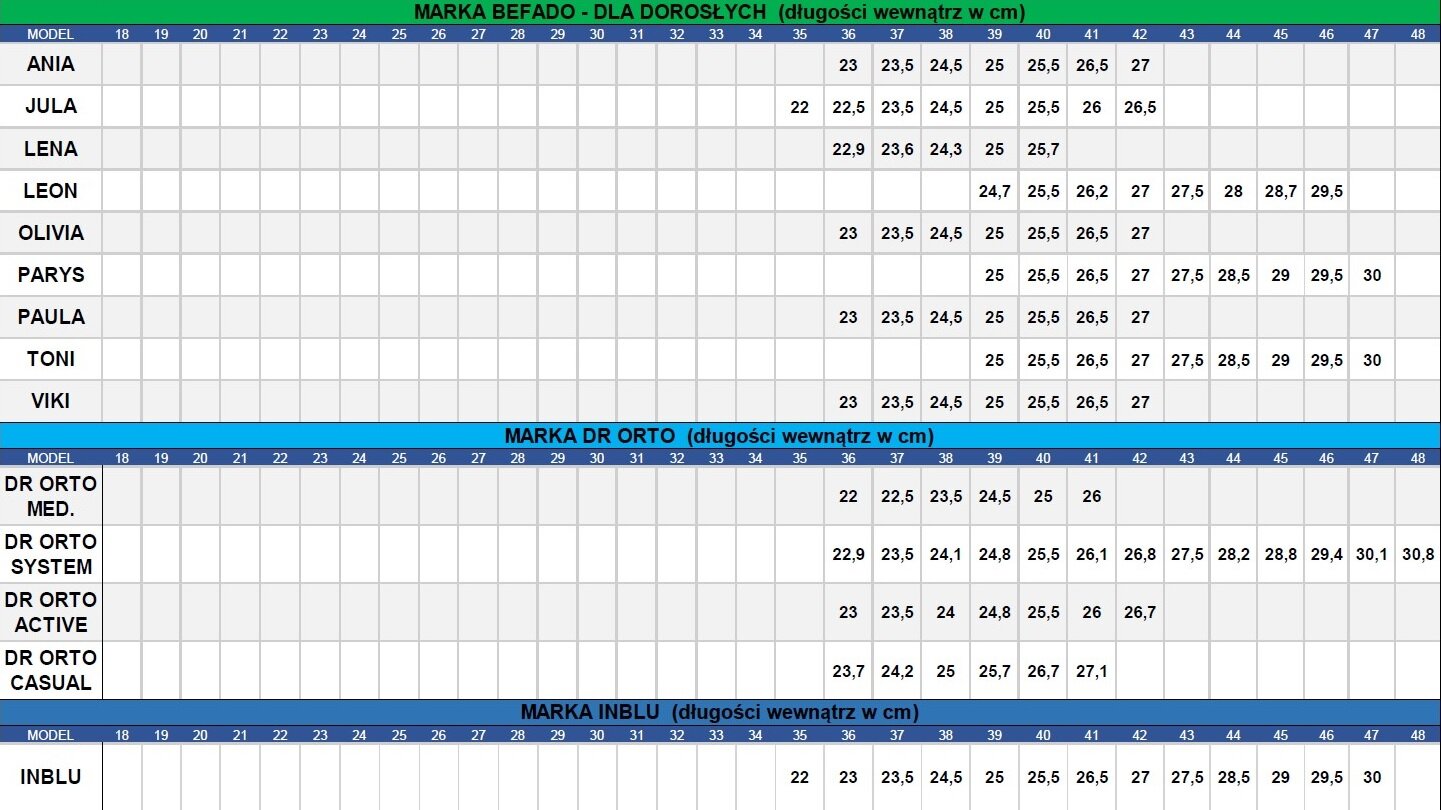Click DR ORTO CASUAL's 23,7 value in size 36
Image resolution: width=1441 pixels, height=810 pixels.
tap(848, 671)
